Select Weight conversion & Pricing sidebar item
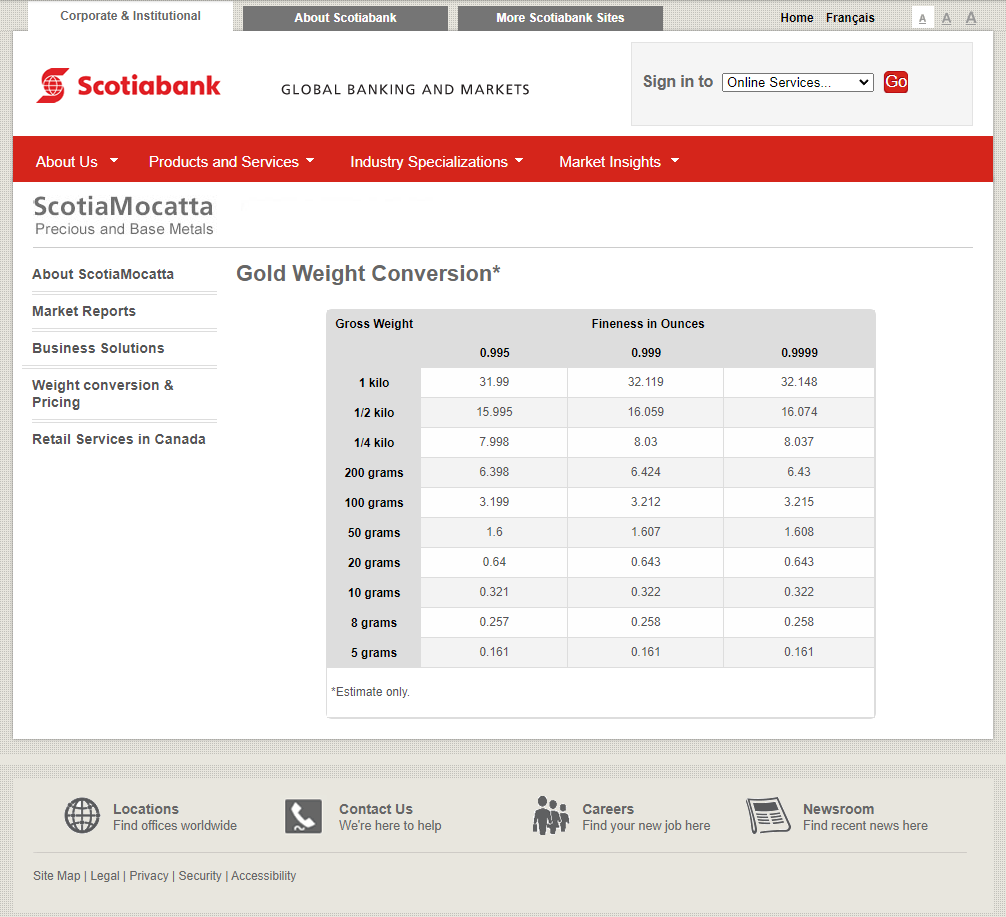Viewport: 1006px width, 917px height. [x=103, y=393]
